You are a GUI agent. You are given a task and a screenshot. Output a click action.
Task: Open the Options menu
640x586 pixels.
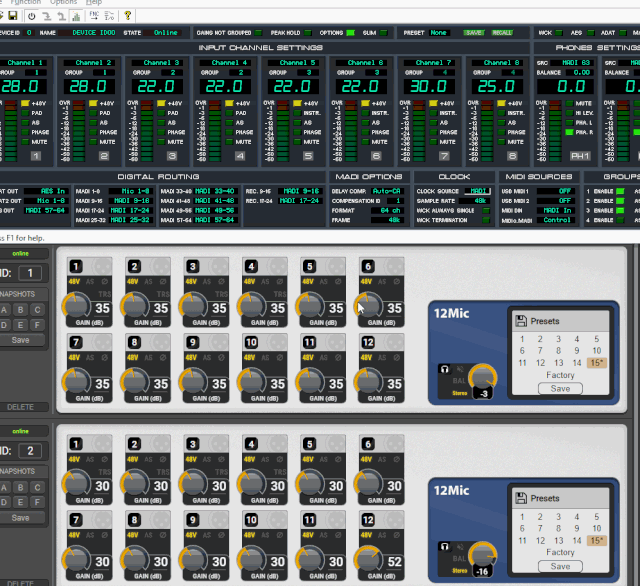coord(63,3)
